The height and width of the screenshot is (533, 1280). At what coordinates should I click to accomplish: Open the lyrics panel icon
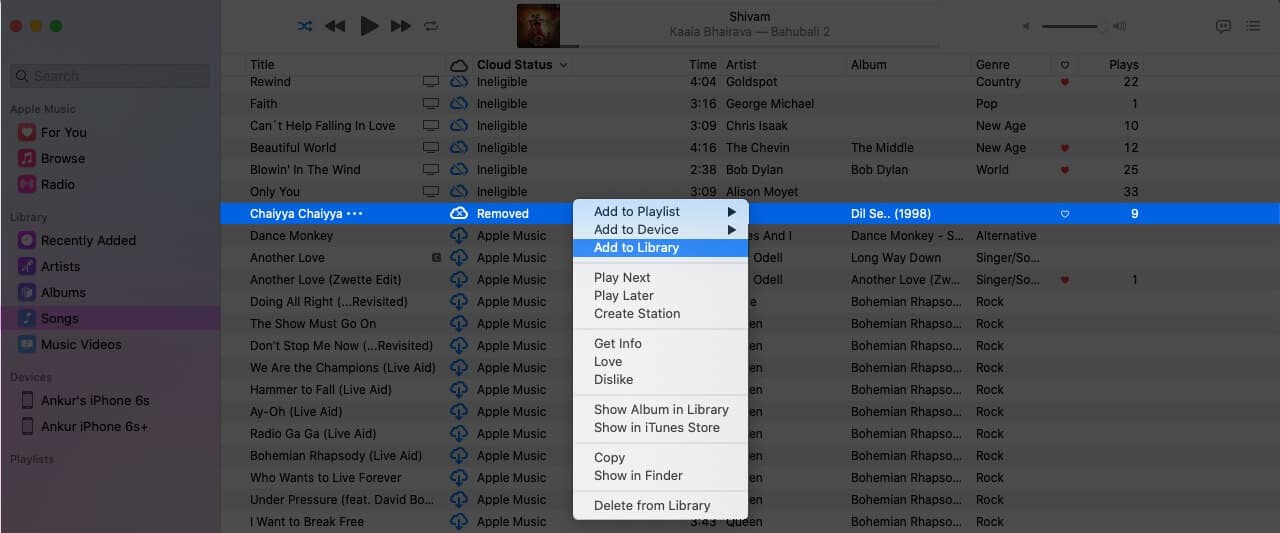click(1223, 27)
